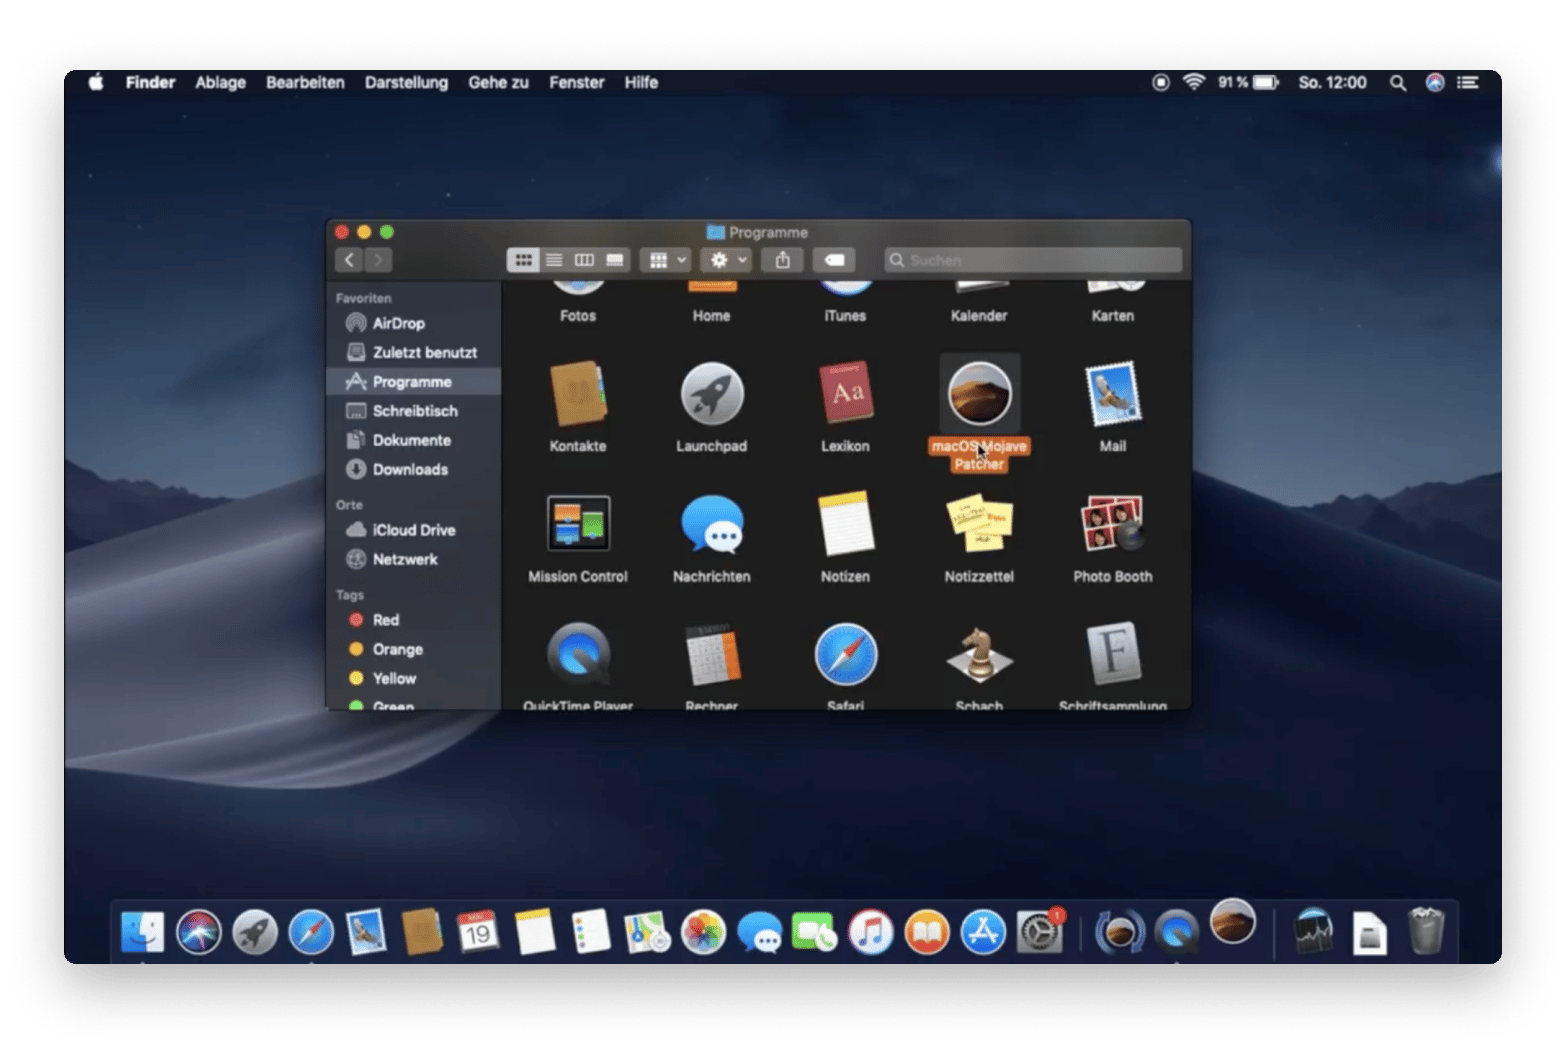Image resolution: width=1560 pixels, height=1056 pixels.
Task: Select Programme in the sidebar
Action: click(413, 381)
